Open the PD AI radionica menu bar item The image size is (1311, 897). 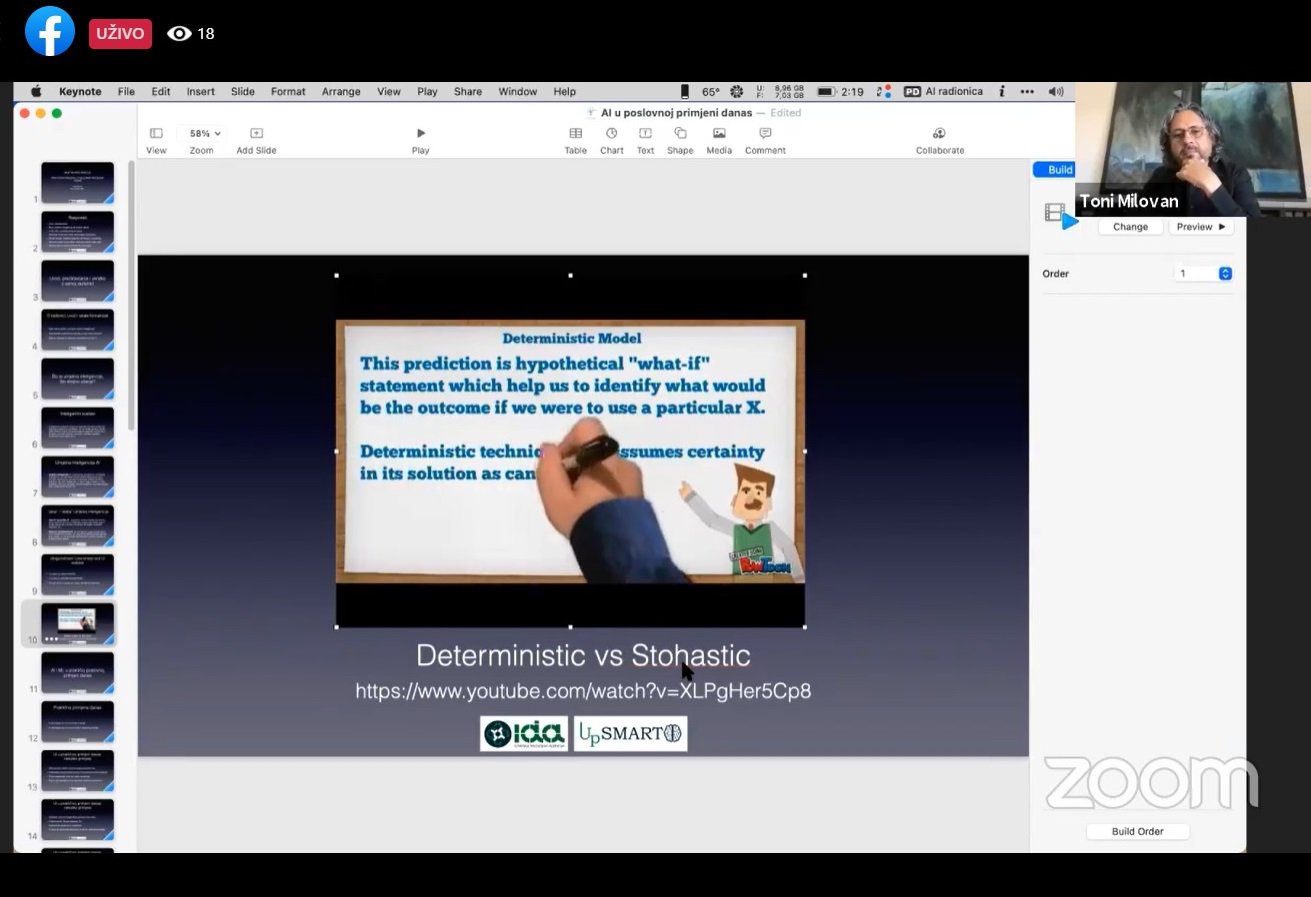[943, 92]
